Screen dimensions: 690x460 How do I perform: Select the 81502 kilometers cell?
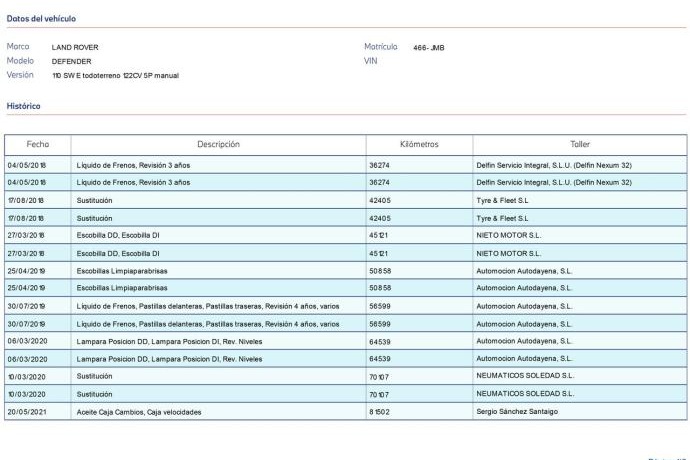pyautogui.click(x=381, y=412)
